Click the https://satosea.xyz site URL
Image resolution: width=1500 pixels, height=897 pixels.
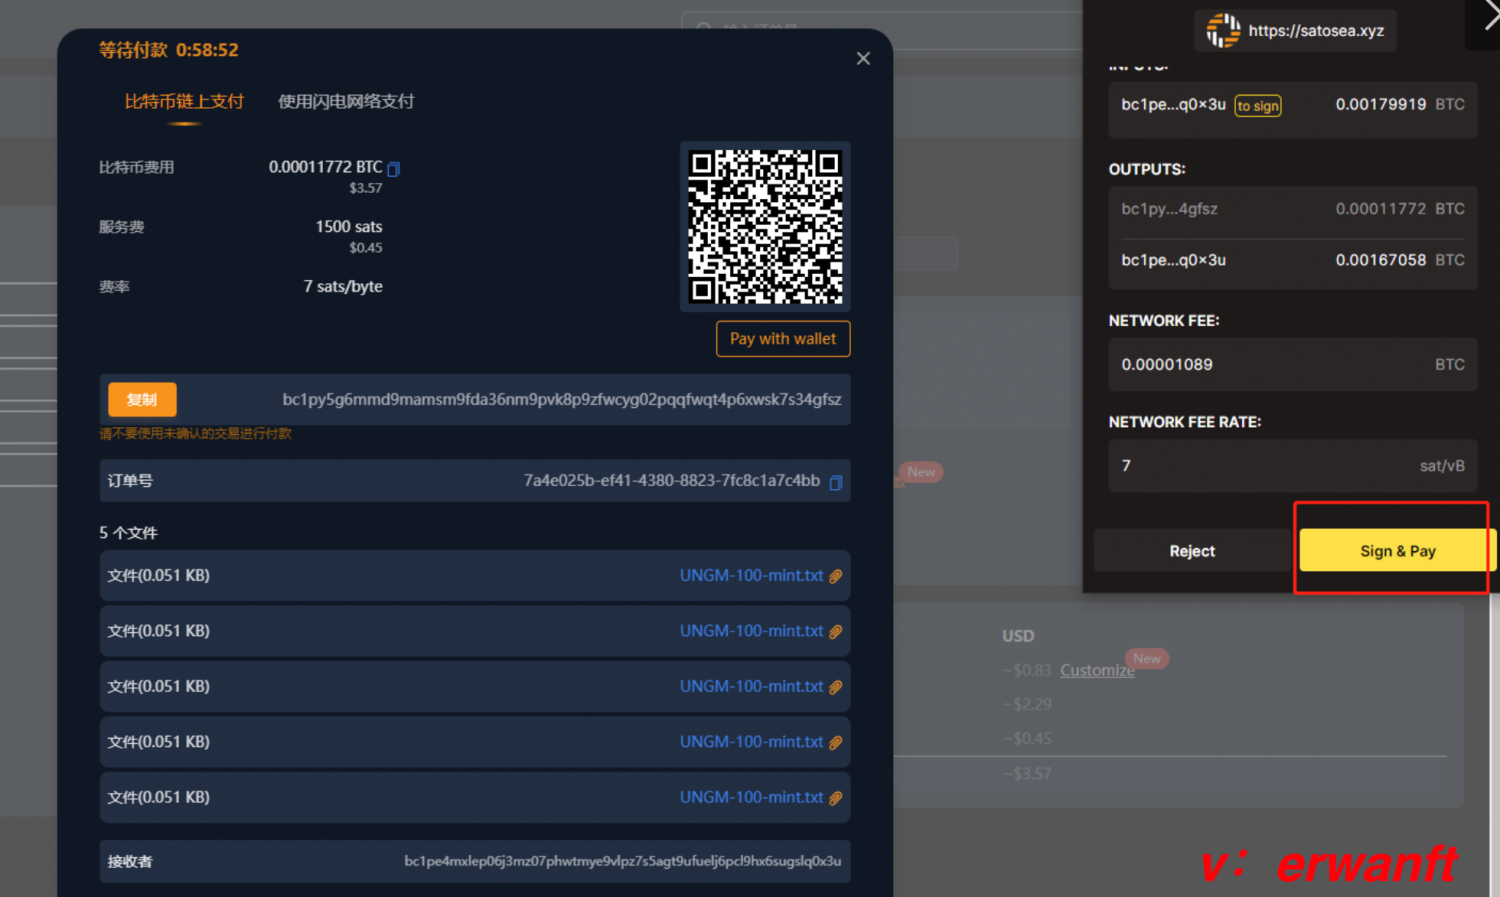click(x=1316, y=31)
